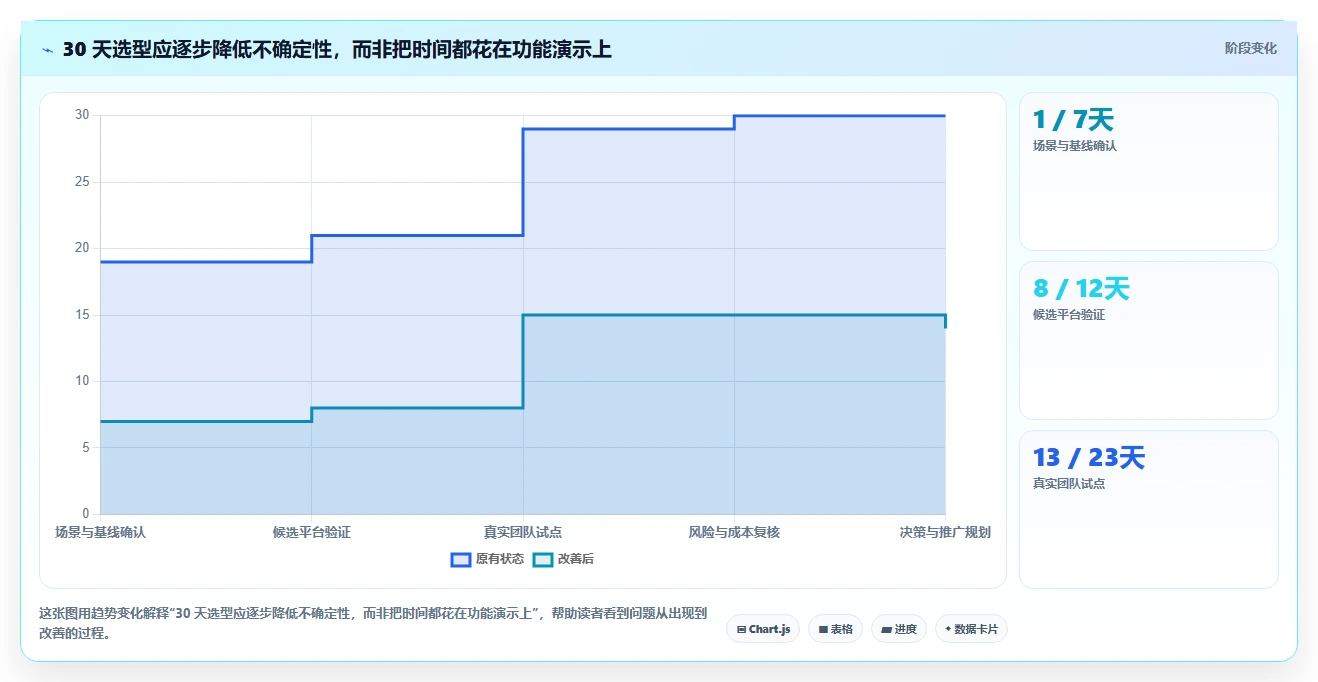
Task: Click y-axis value 25
Action: tap(82, 182)
